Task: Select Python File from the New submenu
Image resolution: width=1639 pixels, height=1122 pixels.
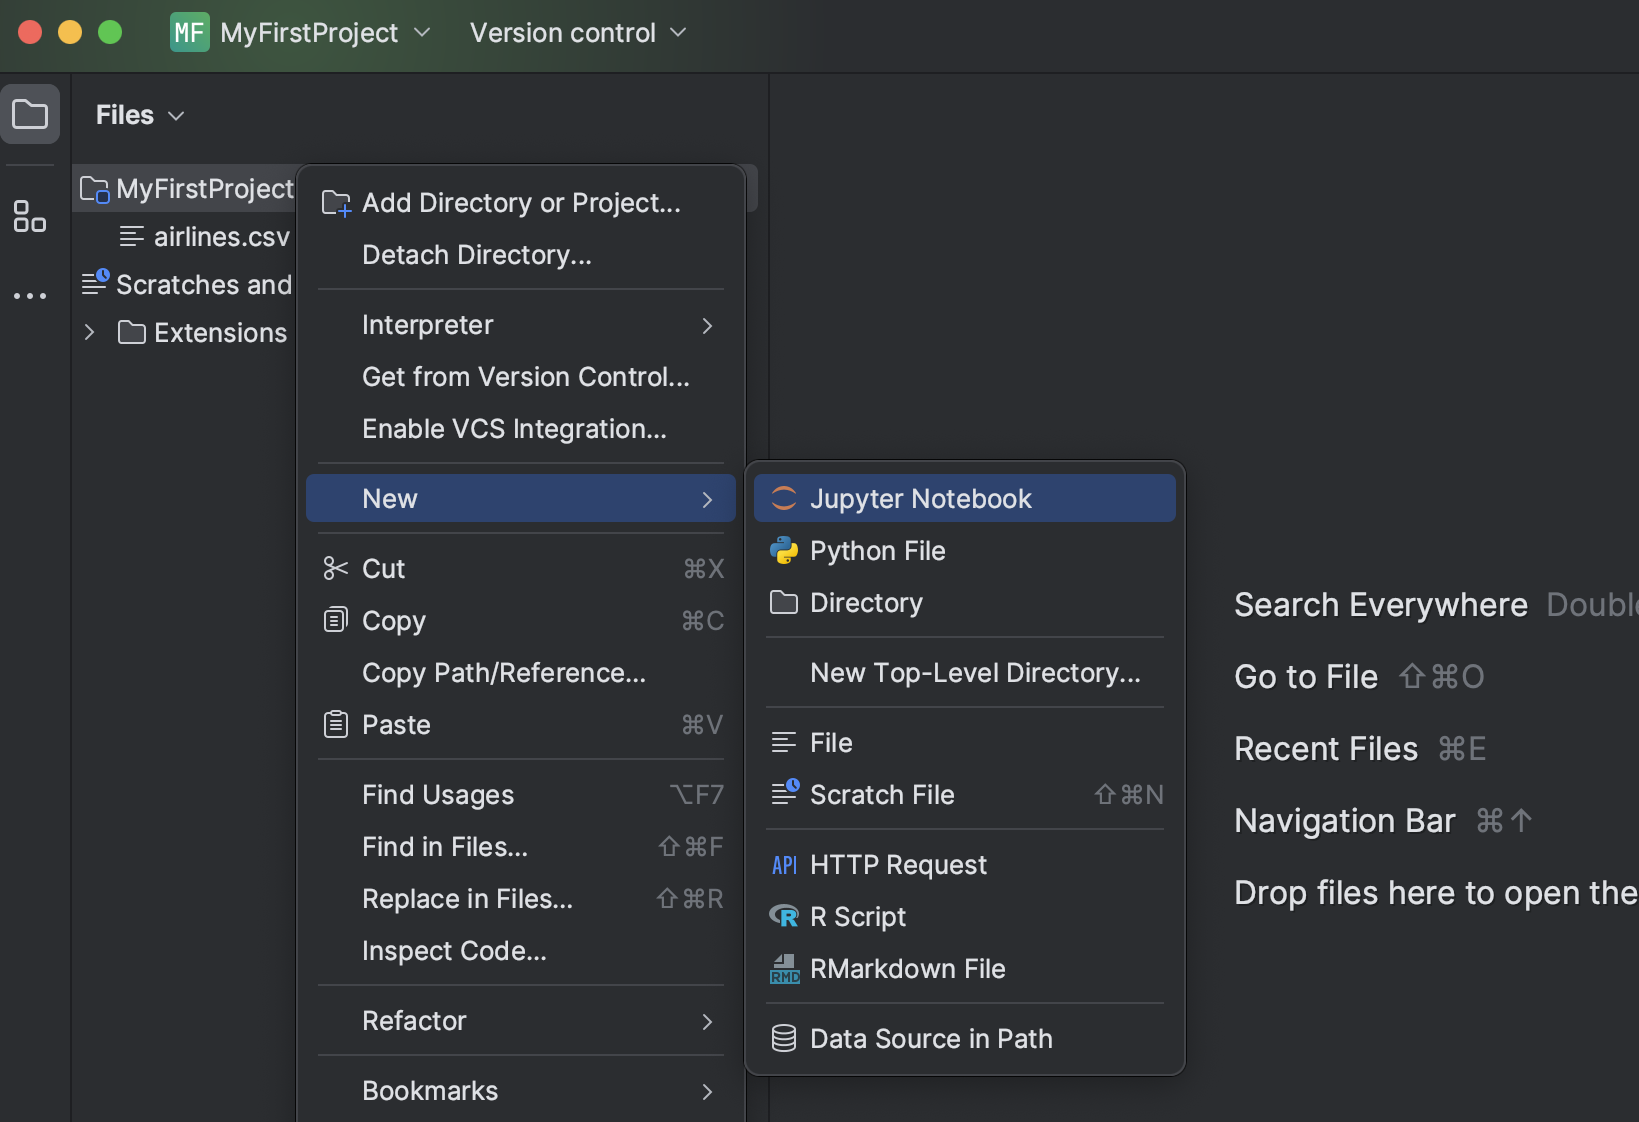Action: pyautogui.click(x=876, y=550)
